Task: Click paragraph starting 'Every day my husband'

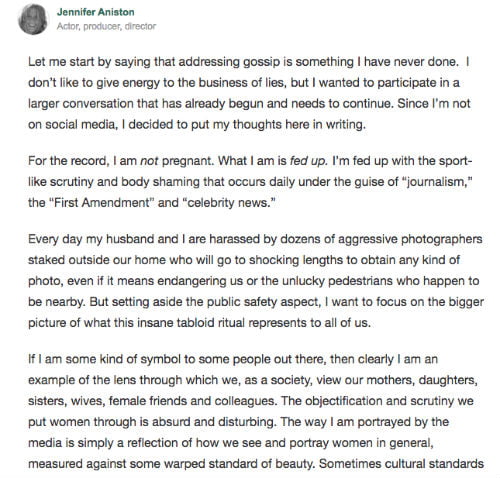Action: [x=256, y=281]
